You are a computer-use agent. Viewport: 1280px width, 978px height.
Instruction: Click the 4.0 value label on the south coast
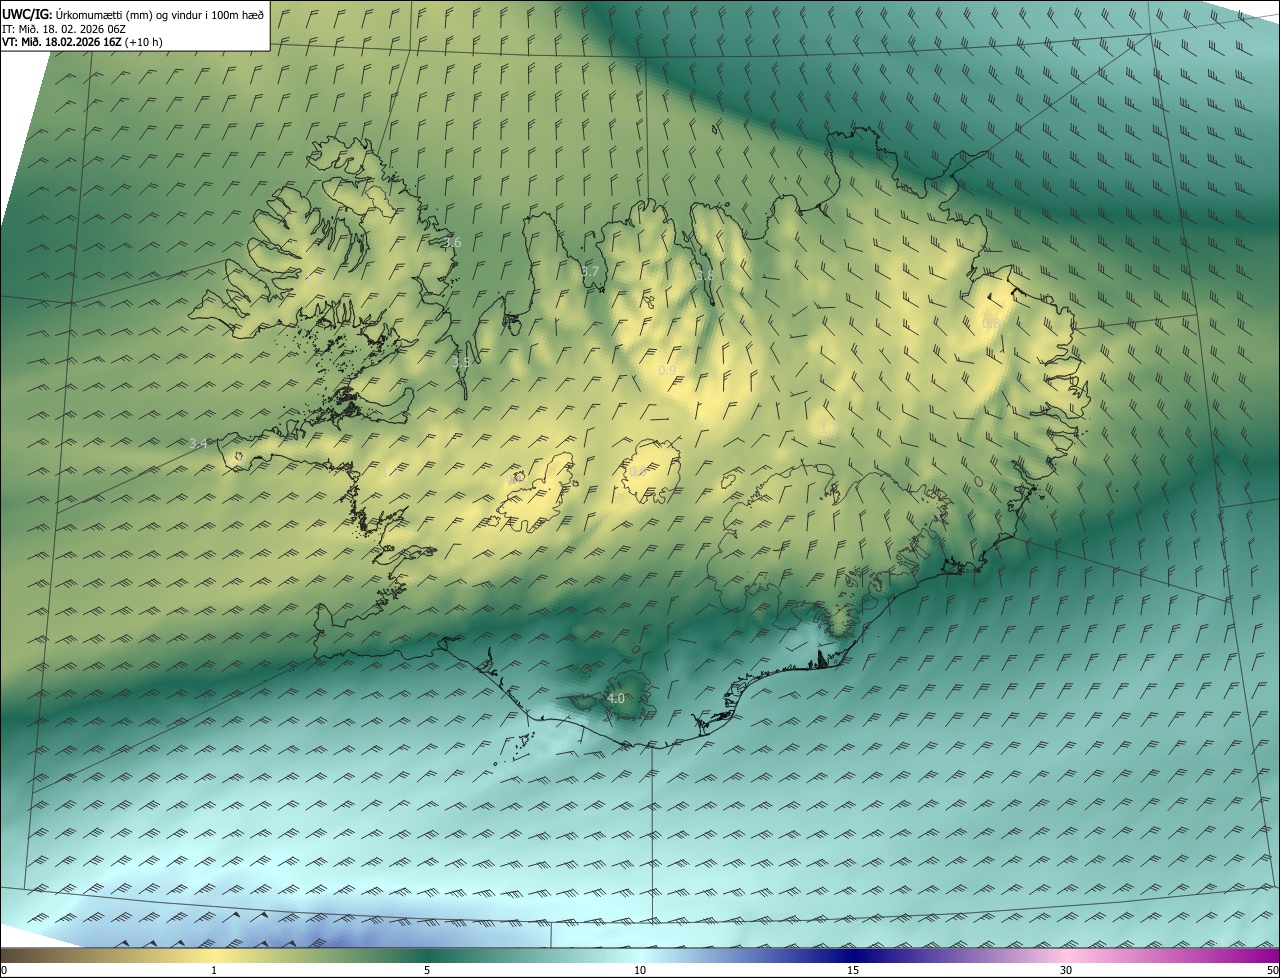pyautogui.click(x=616, y=698)
